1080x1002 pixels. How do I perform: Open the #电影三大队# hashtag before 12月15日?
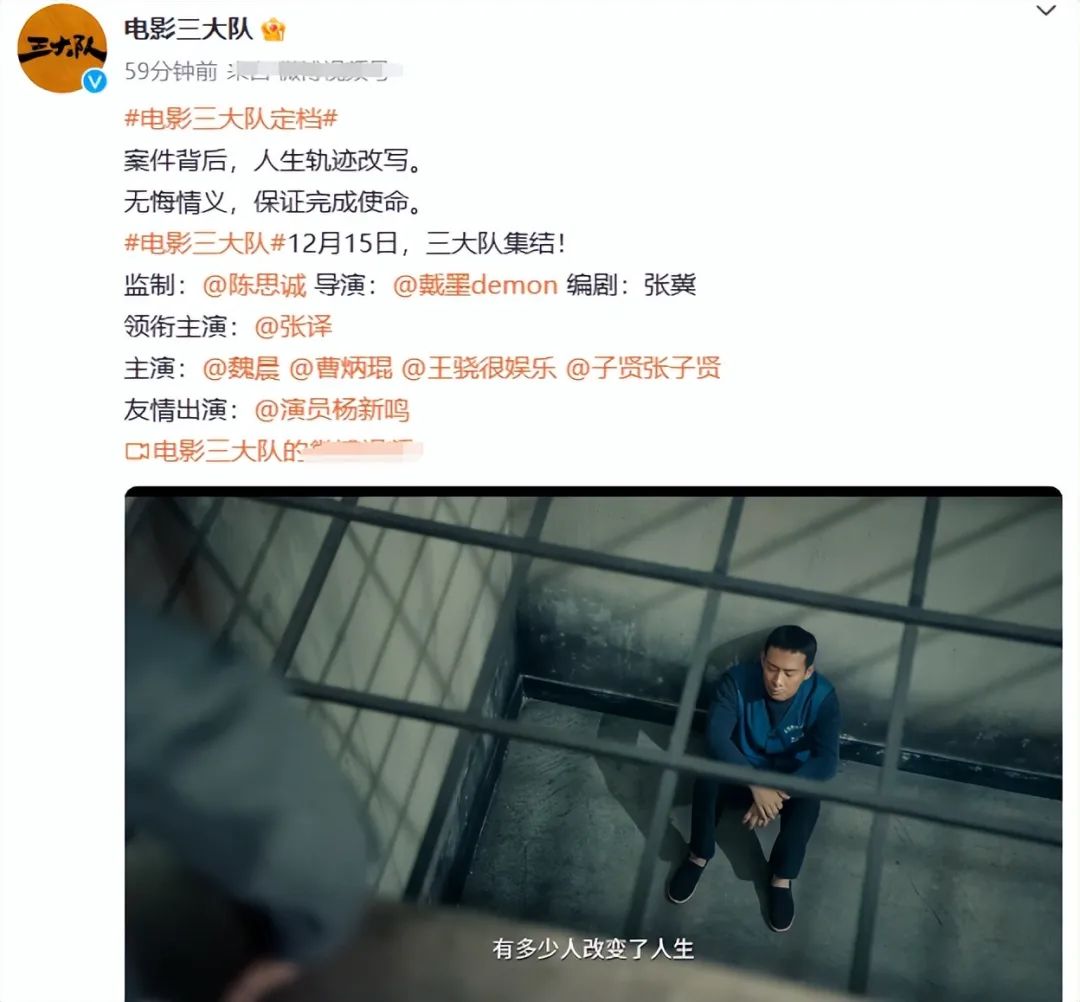coord(205,243)
